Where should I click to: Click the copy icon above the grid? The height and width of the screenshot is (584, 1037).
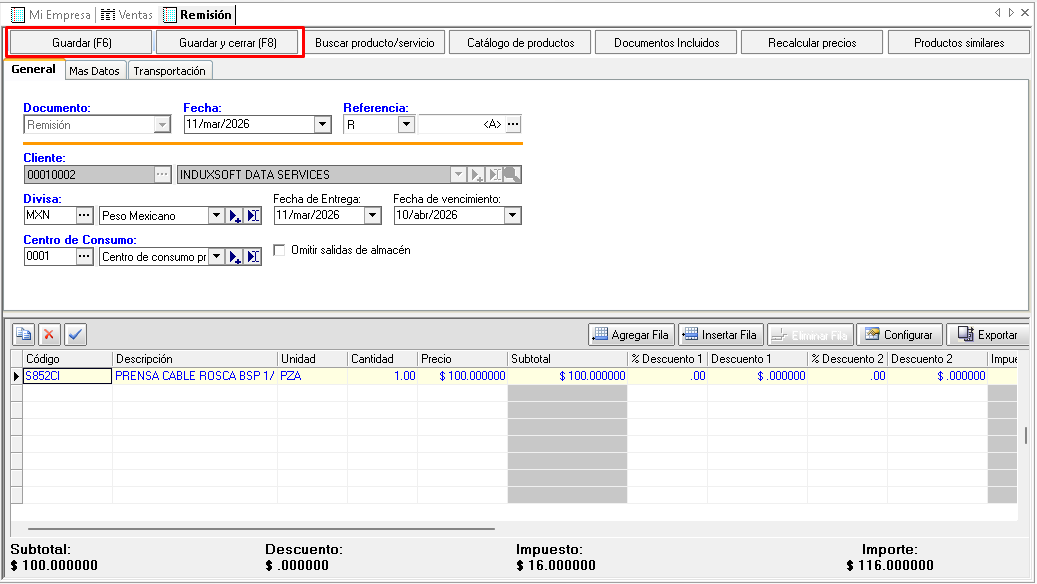click(23, 334)
